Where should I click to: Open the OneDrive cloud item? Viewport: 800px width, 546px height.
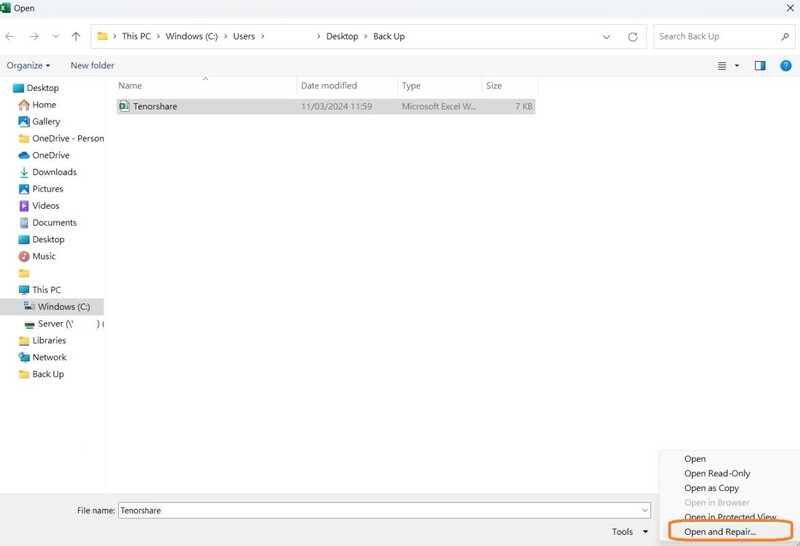(44, 155)
